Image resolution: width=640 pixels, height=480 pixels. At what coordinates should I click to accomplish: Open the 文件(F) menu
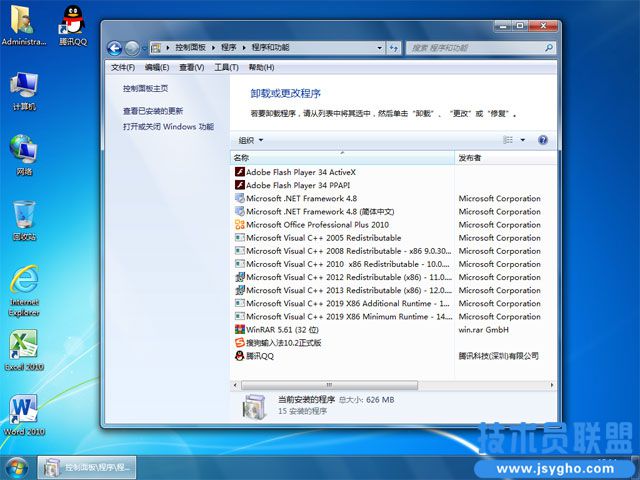123,67
